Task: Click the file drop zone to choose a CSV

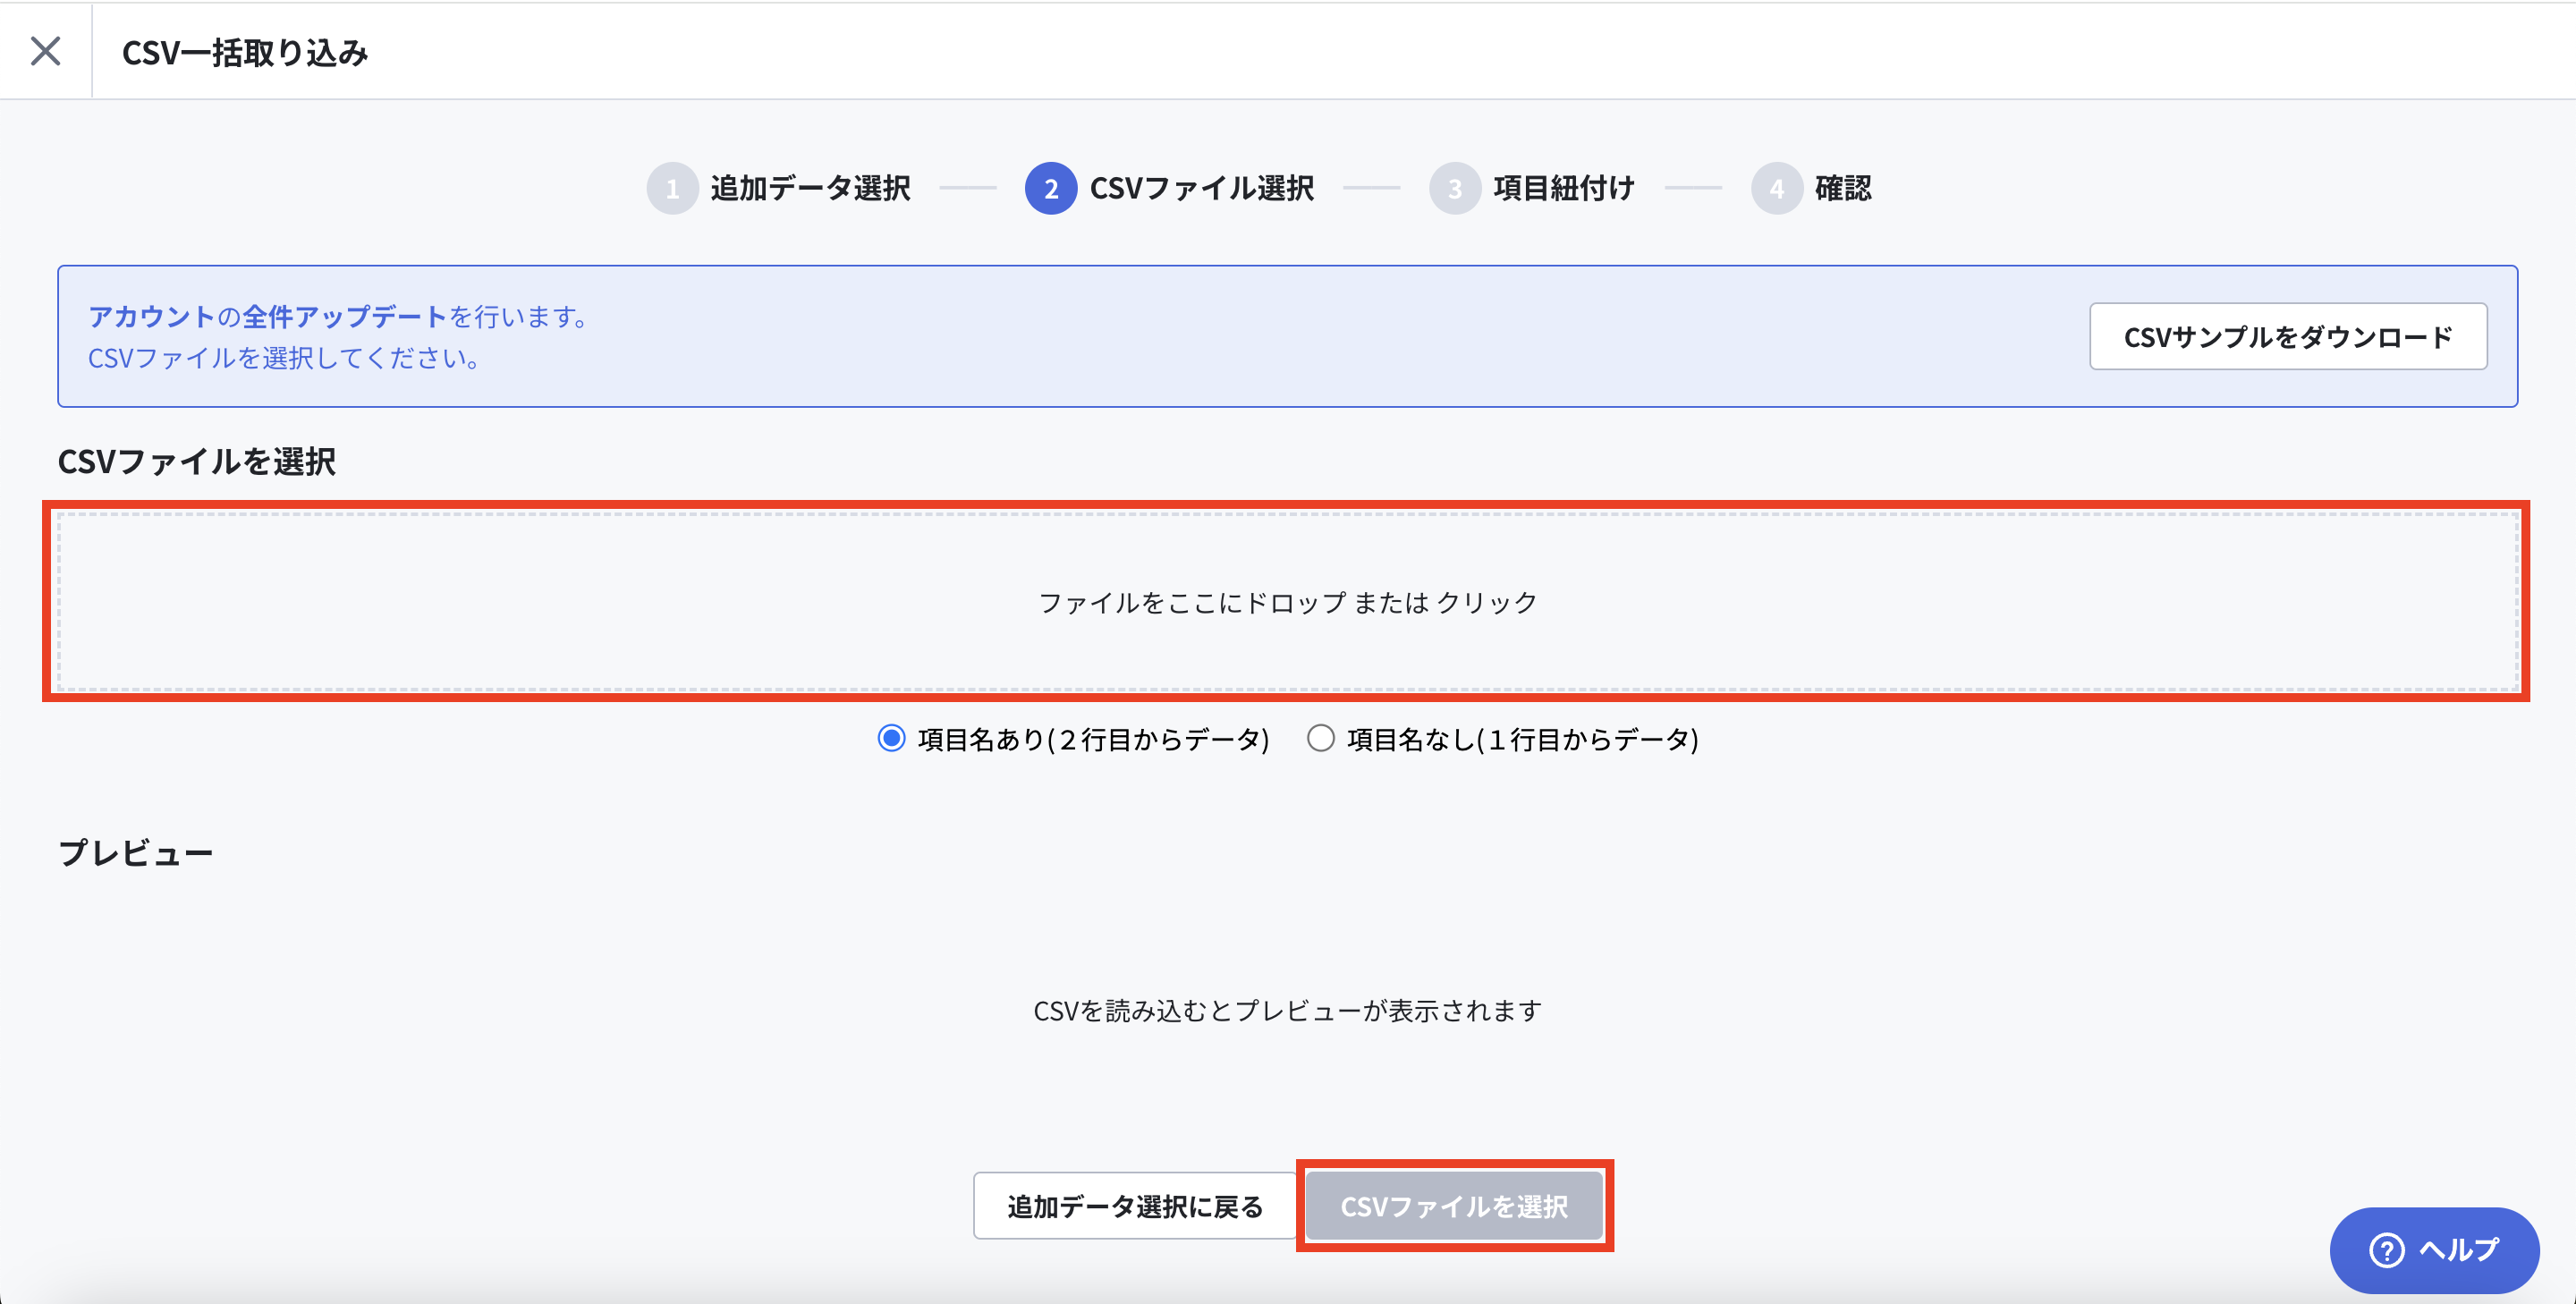Action: click(x=1288, y=602)
